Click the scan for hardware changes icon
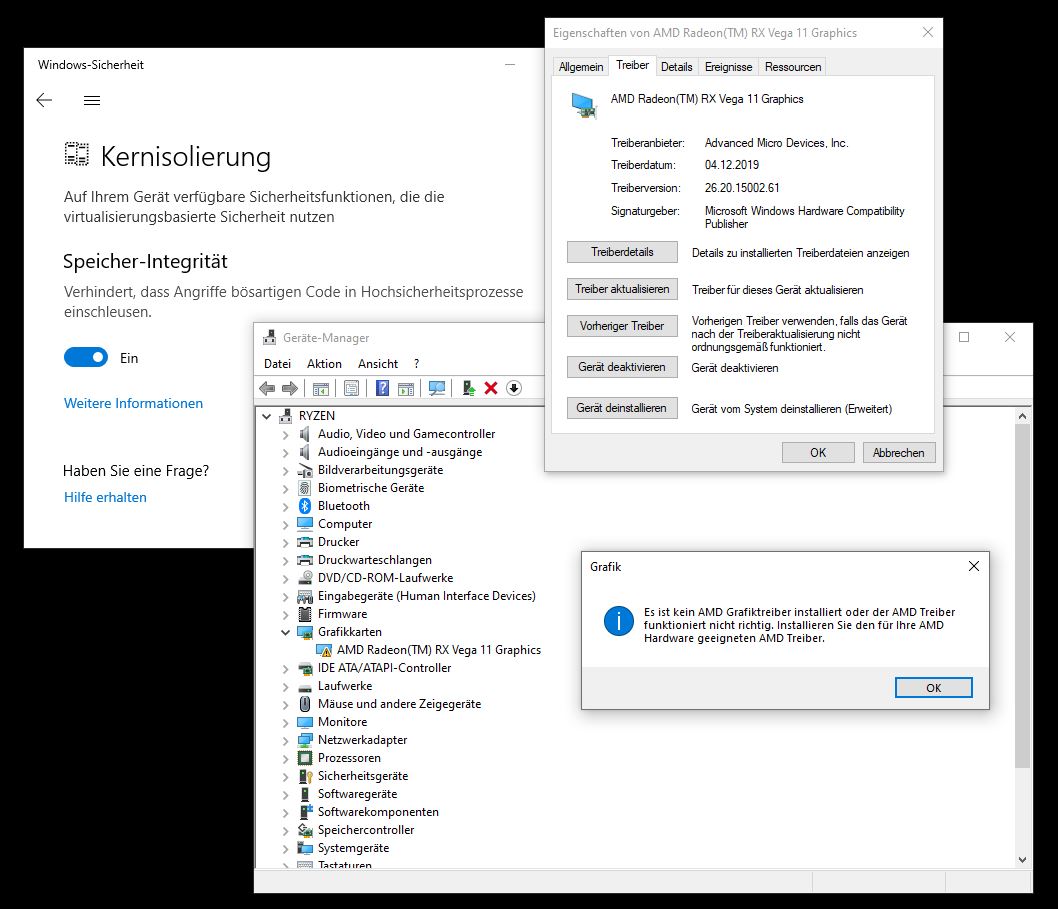This screenshot has width=1058, height=909. [437, 388]
